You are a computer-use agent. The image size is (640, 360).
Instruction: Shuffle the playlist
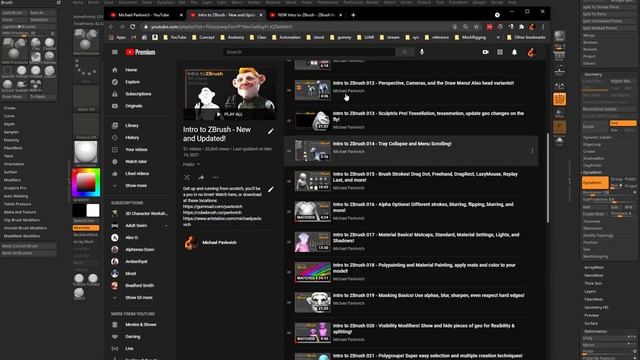(187, 177)
